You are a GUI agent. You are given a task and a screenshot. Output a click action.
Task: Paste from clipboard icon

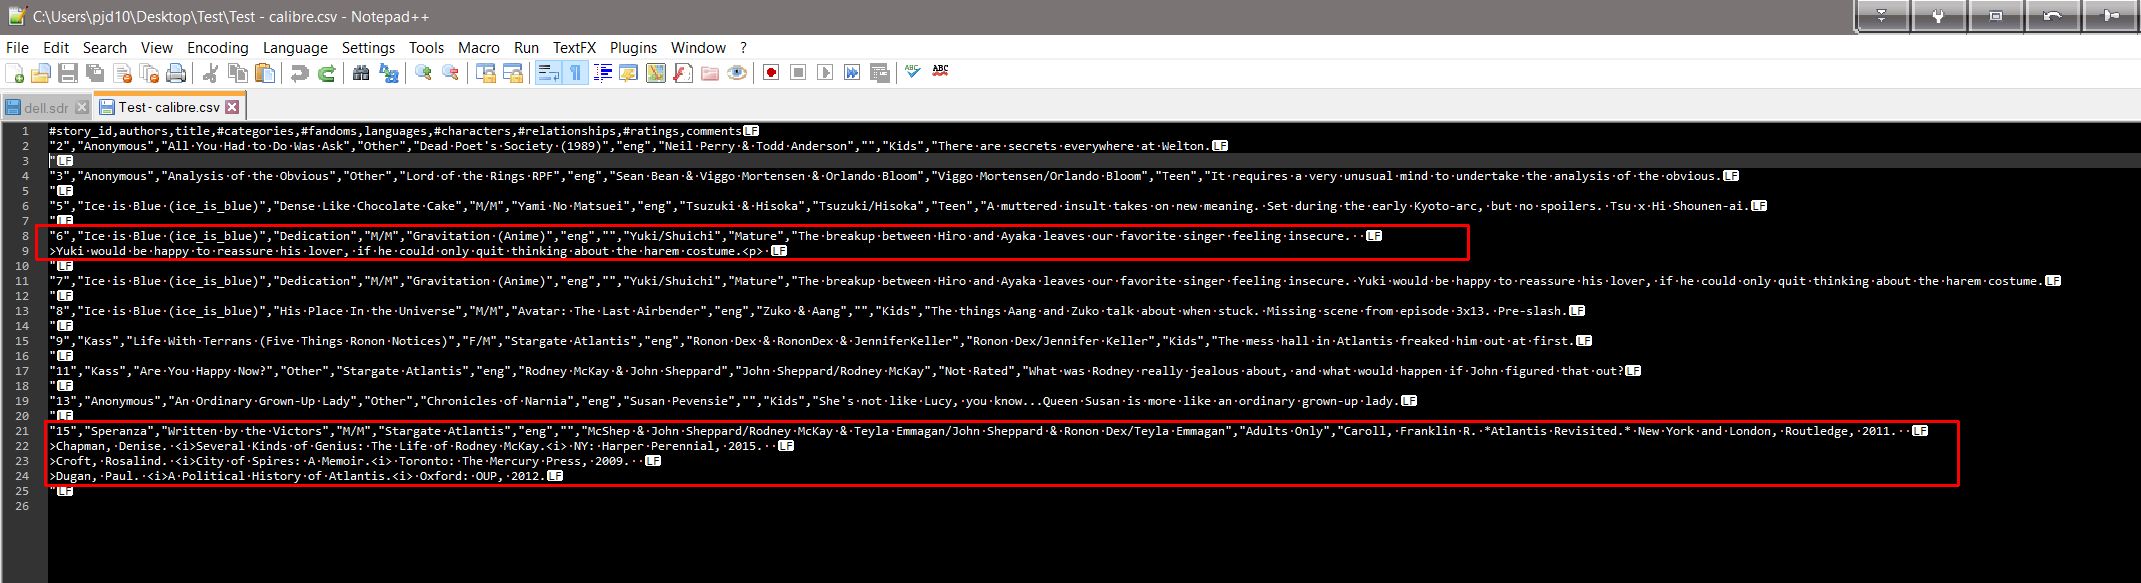(x=264, y=73)
